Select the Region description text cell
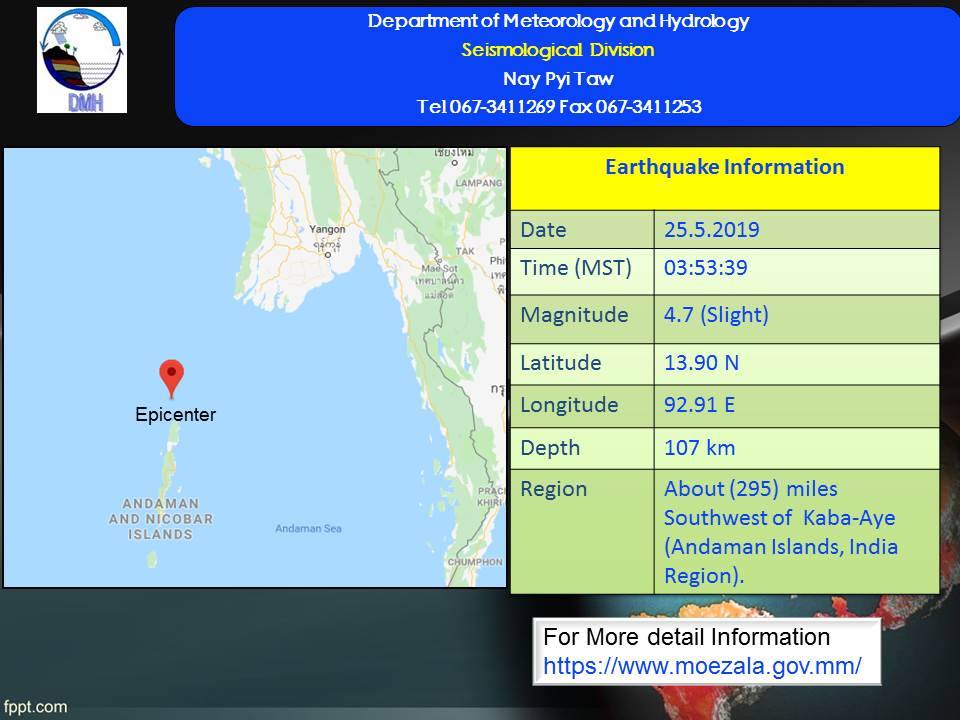 [780, 532]
